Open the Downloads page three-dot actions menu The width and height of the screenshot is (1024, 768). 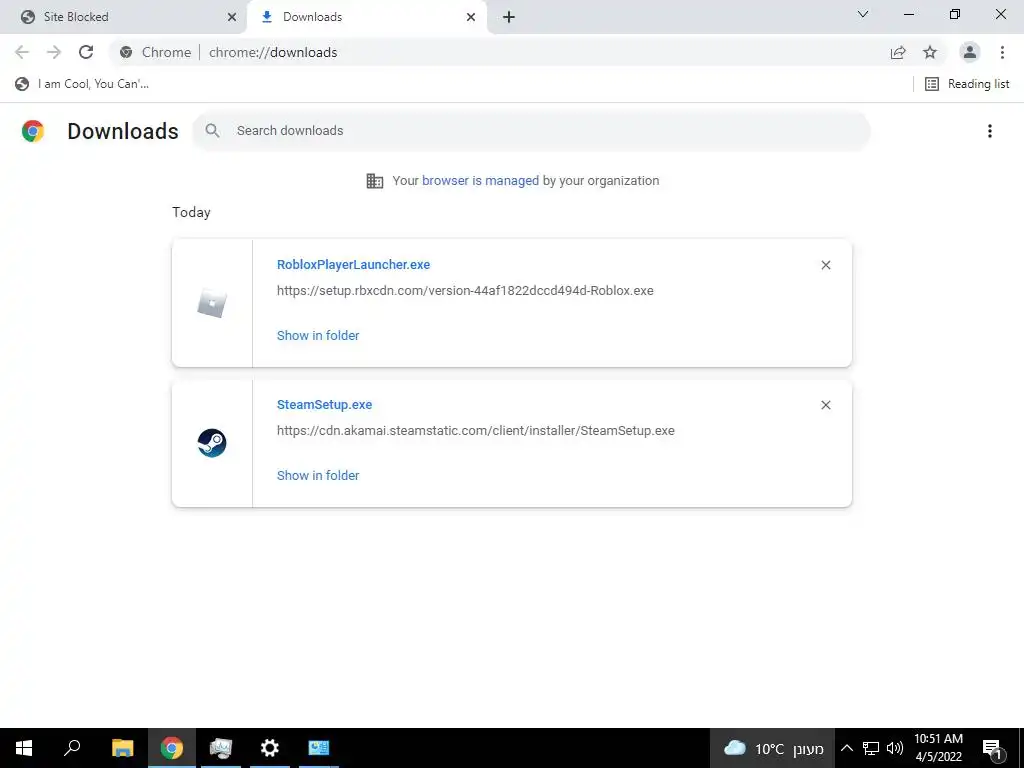click(990, 131)
